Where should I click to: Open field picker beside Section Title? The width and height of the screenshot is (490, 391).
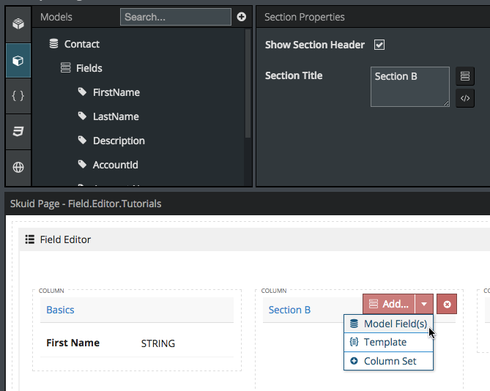point(465,76)
